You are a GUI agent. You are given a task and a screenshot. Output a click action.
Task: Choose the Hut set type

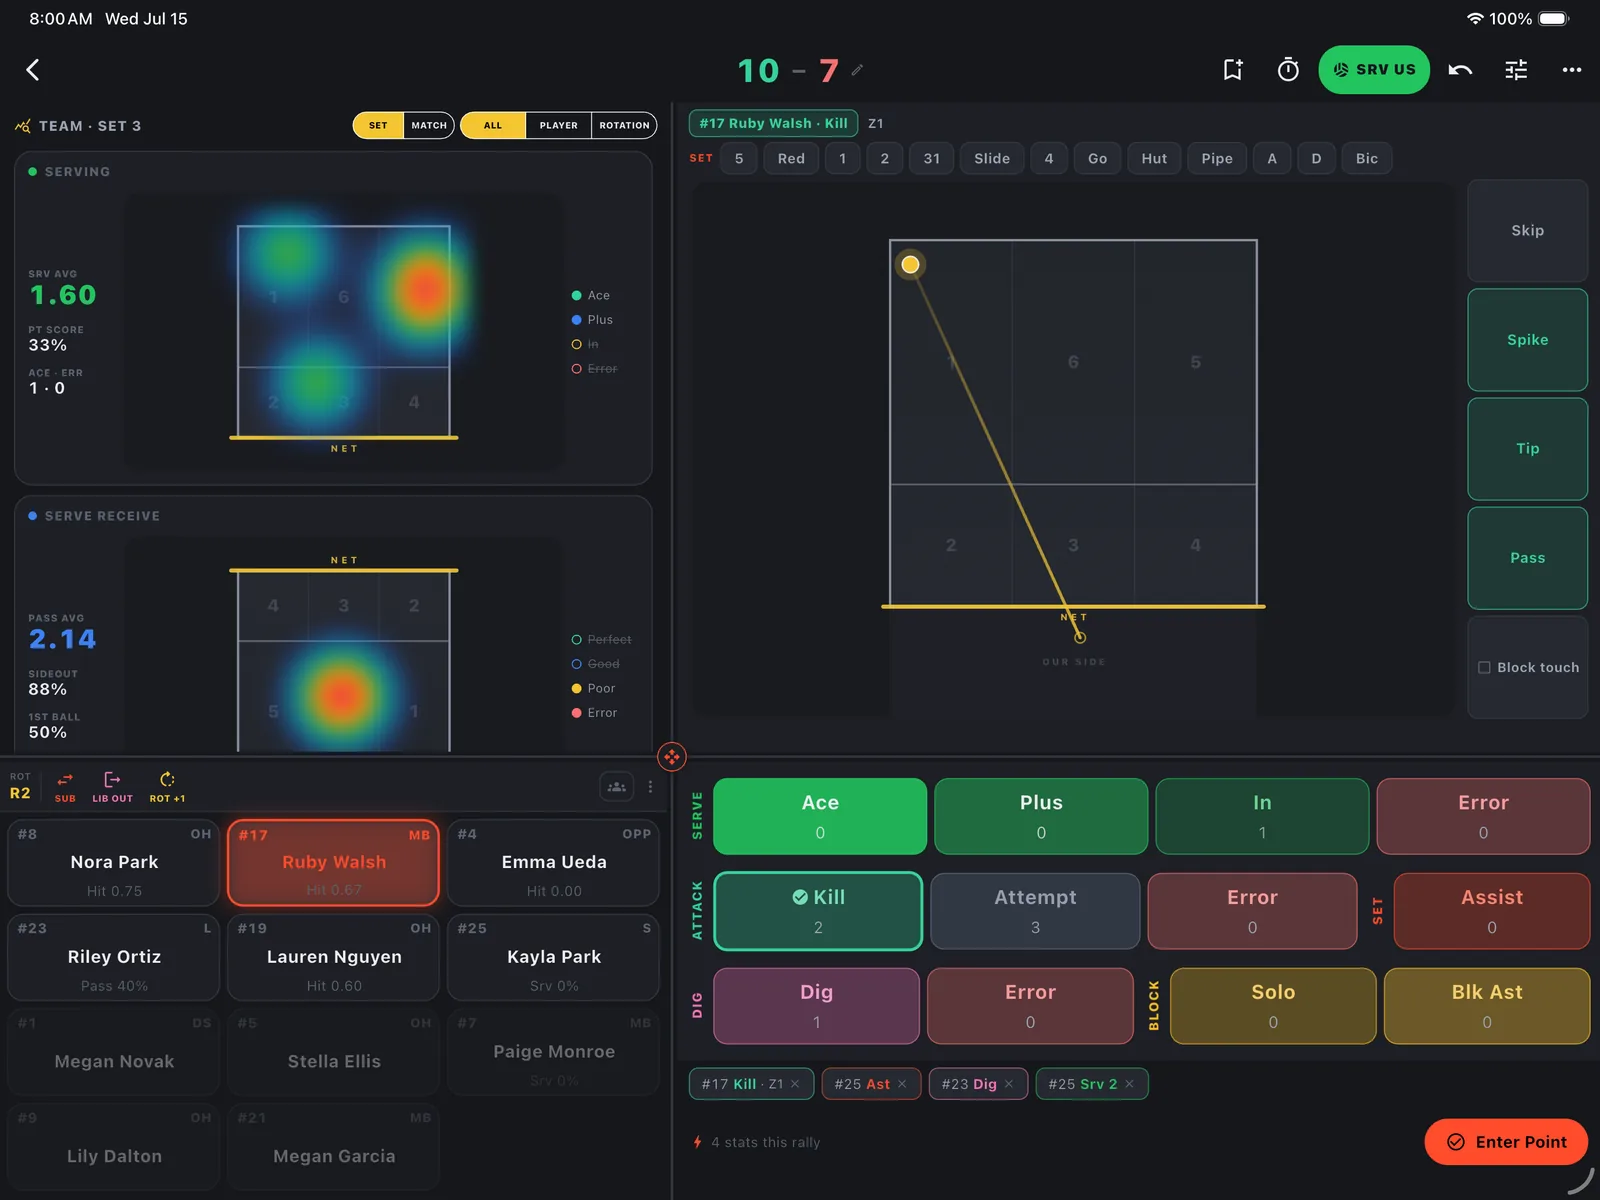[1154, 158]
